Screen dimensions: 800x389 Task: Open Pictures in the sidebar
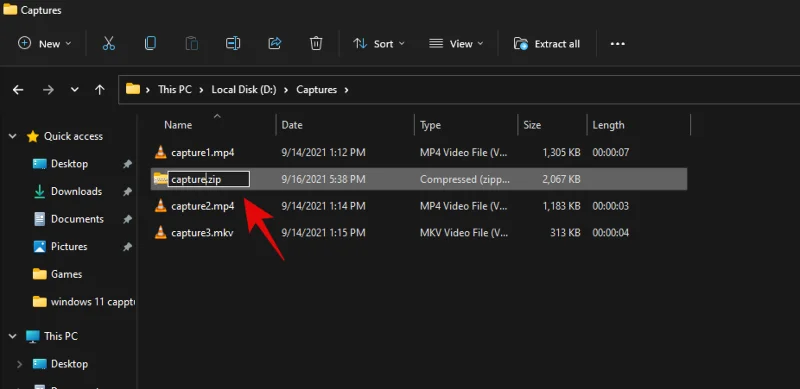point(69,247)
